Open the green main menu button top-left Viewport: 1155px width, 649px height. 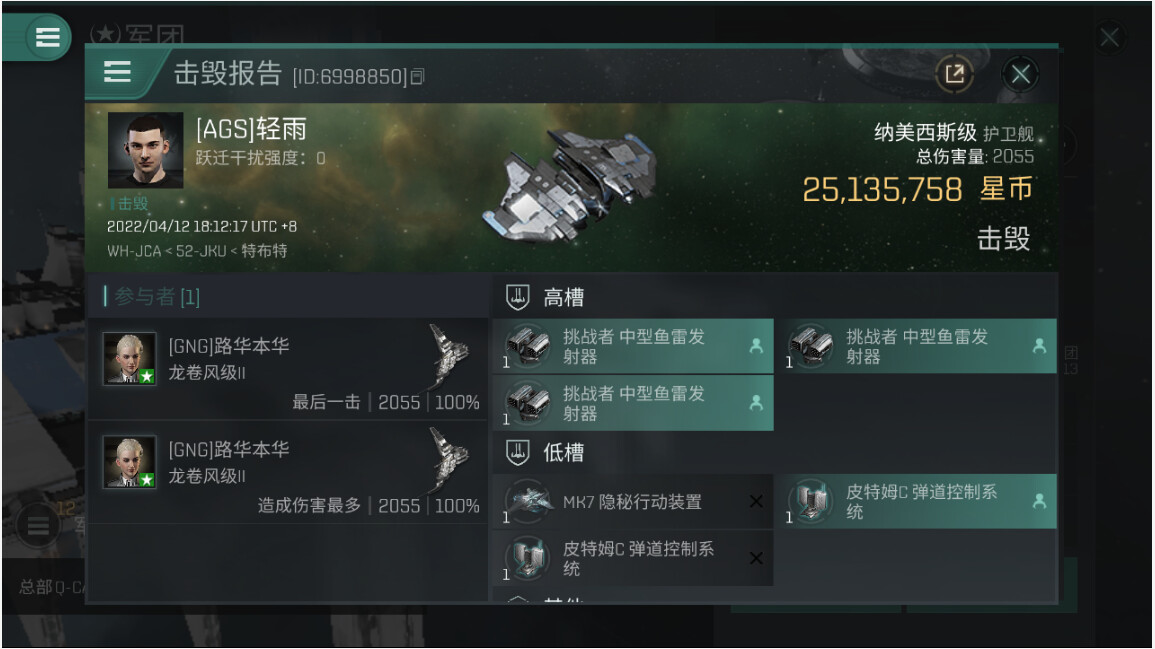coord(47,37)
